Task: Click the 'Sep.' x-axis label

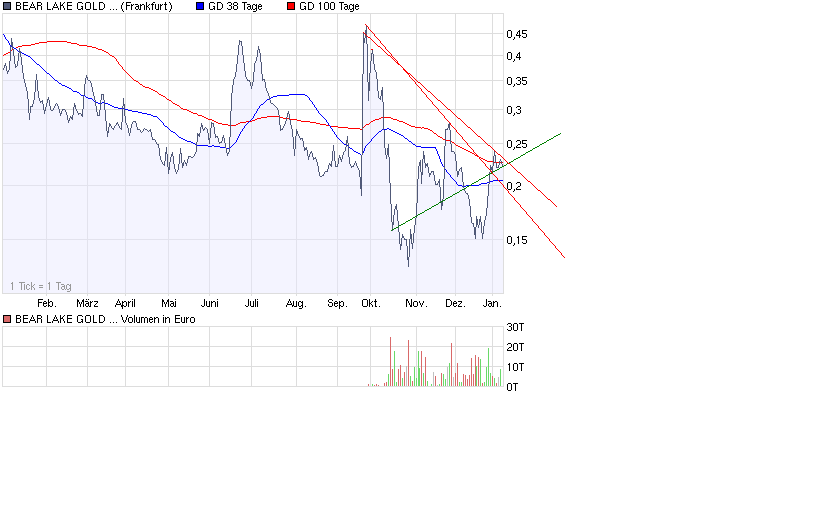Action: tap(337, 304)
